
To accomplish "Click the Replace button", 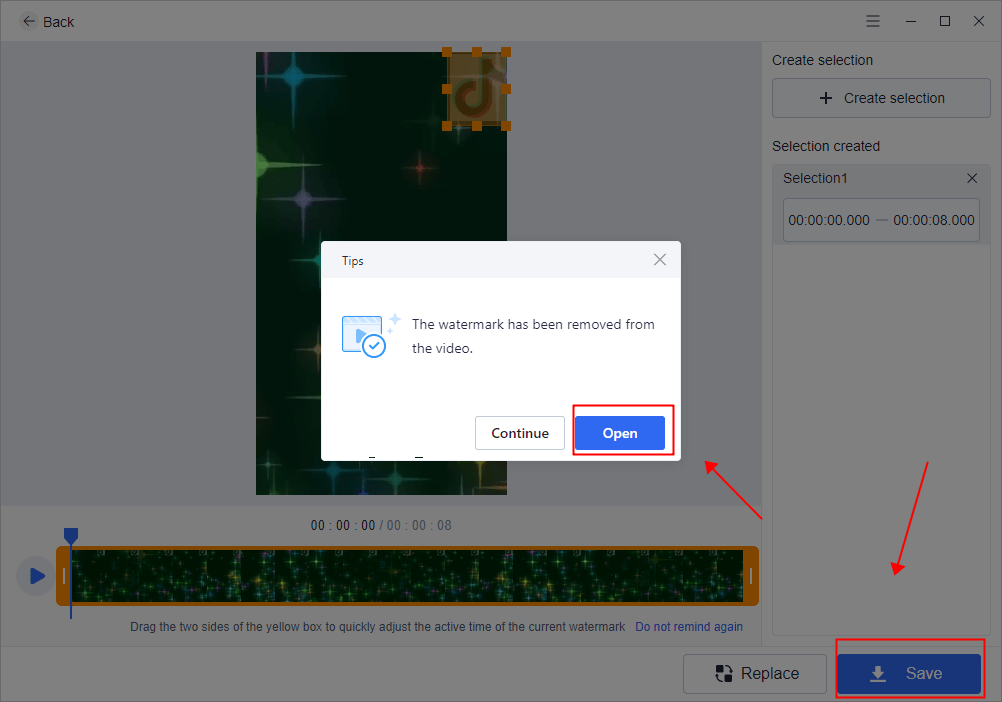I will click(x=755, y=673).
